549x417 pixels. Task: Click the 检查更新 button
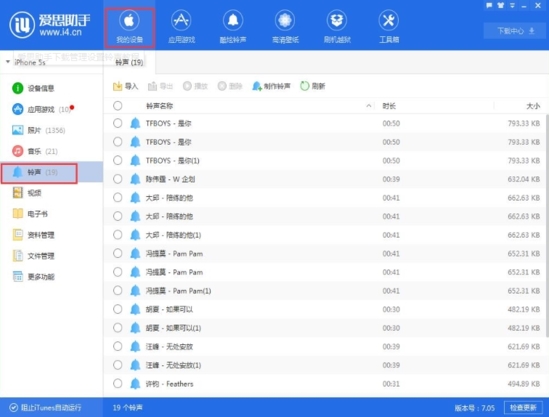pyautogui.click(x=523, y=408)
